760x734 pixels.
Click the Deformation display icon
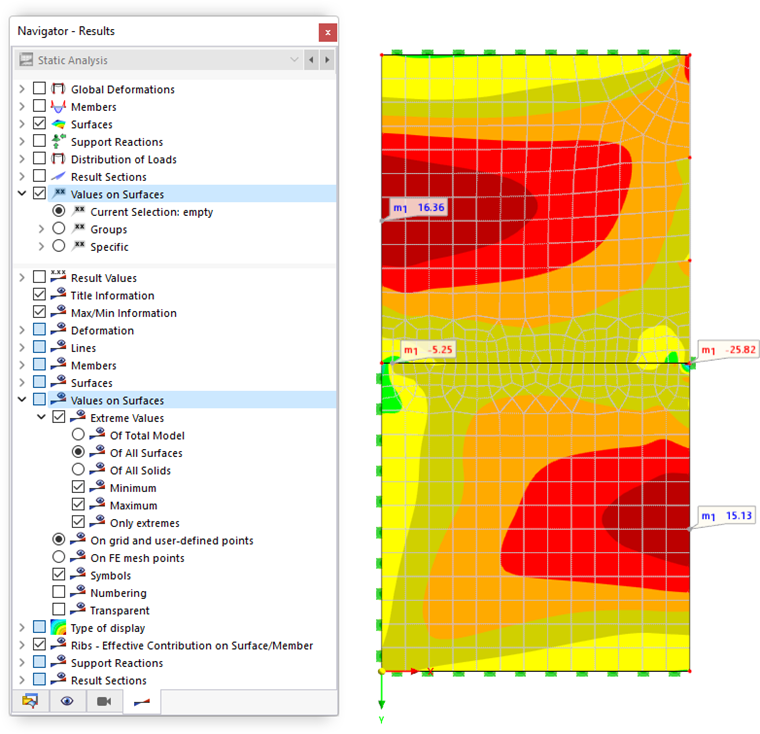pos(58,329)
